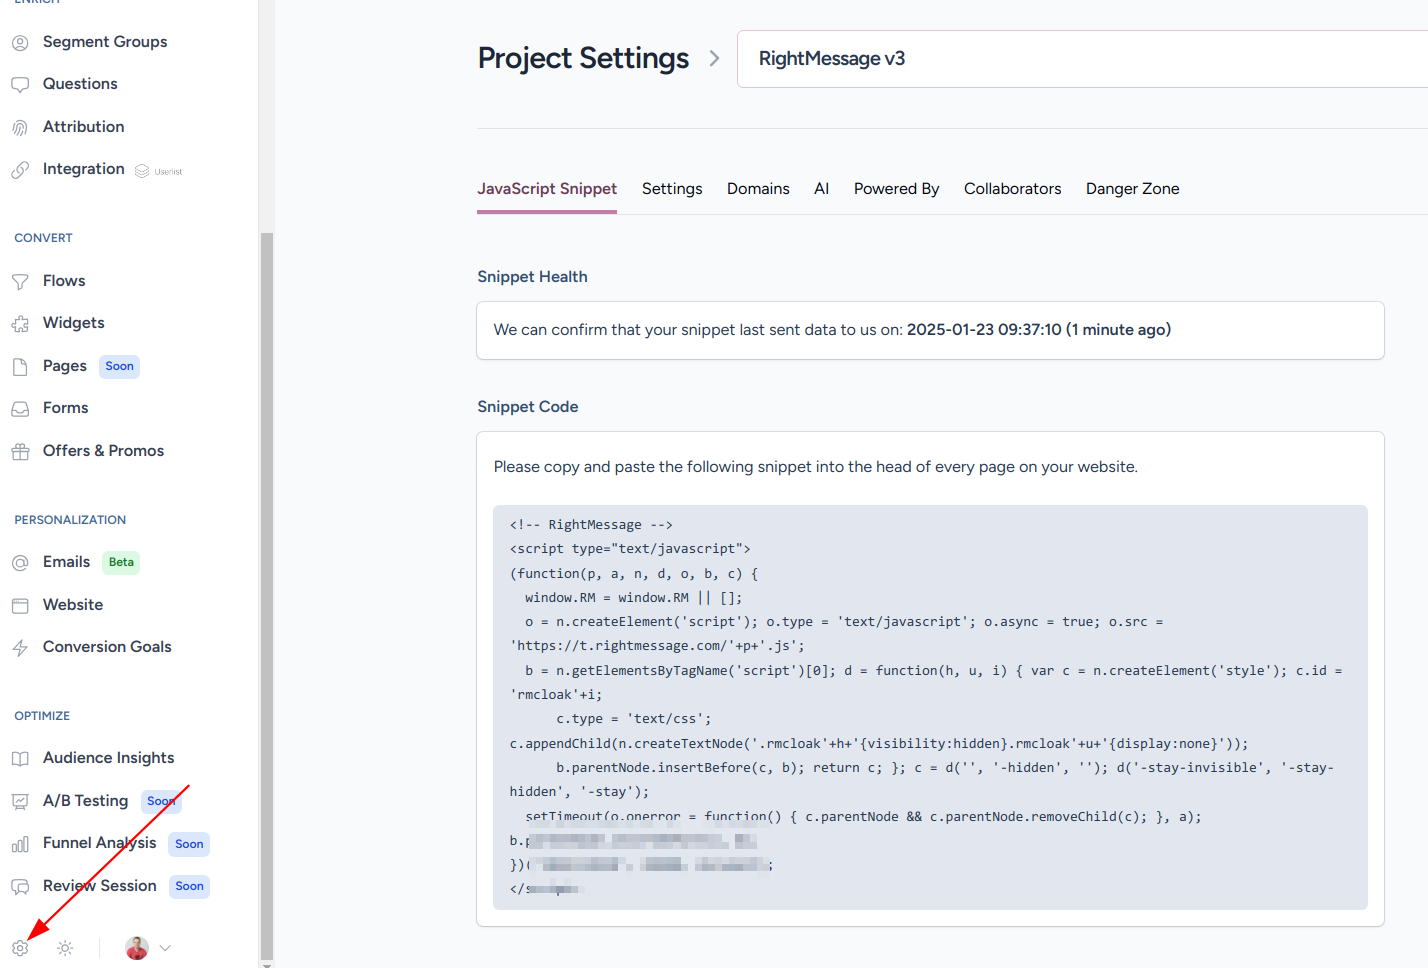The image size is (1428, 968).
Task: Click inside the snippet code block
Action: point(930,700)
